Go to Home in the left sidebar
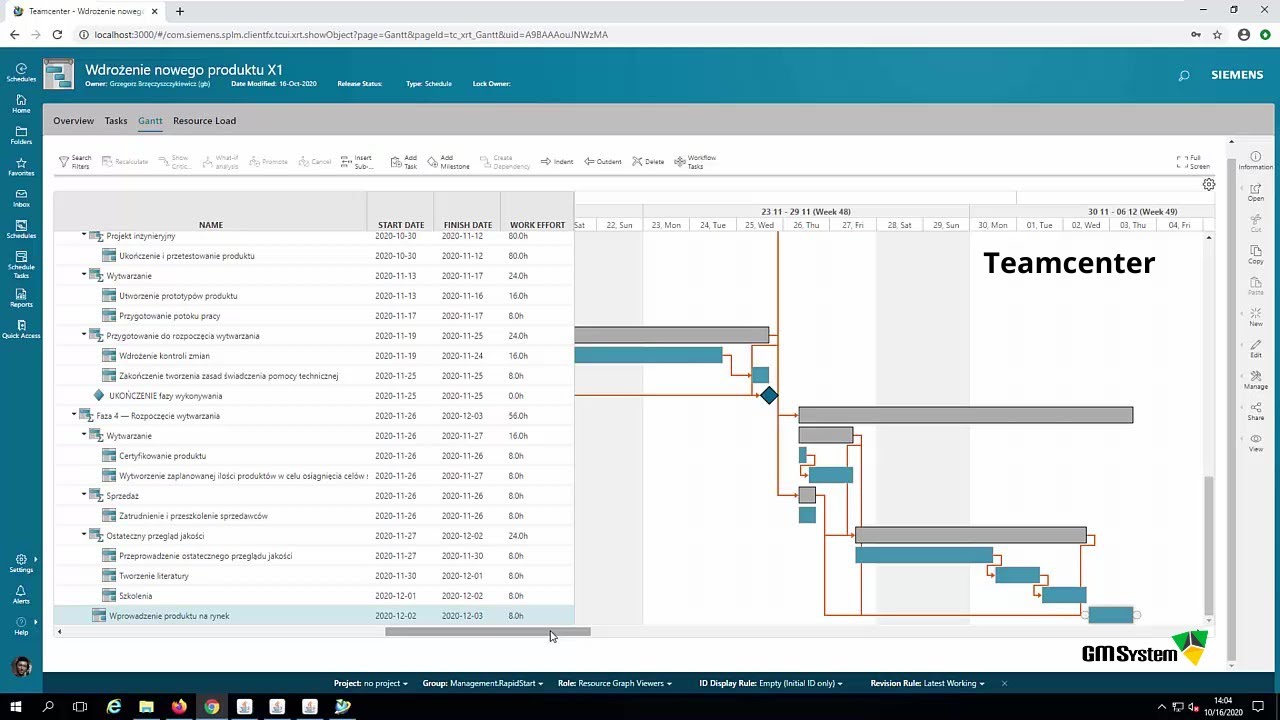 click(21, 104)
